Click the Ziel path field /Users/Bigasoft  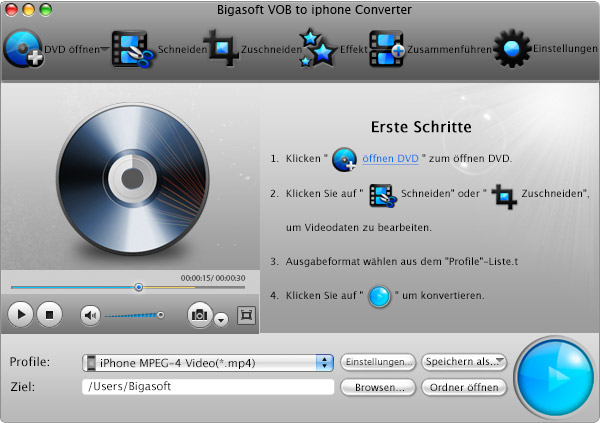coord(208,387)
